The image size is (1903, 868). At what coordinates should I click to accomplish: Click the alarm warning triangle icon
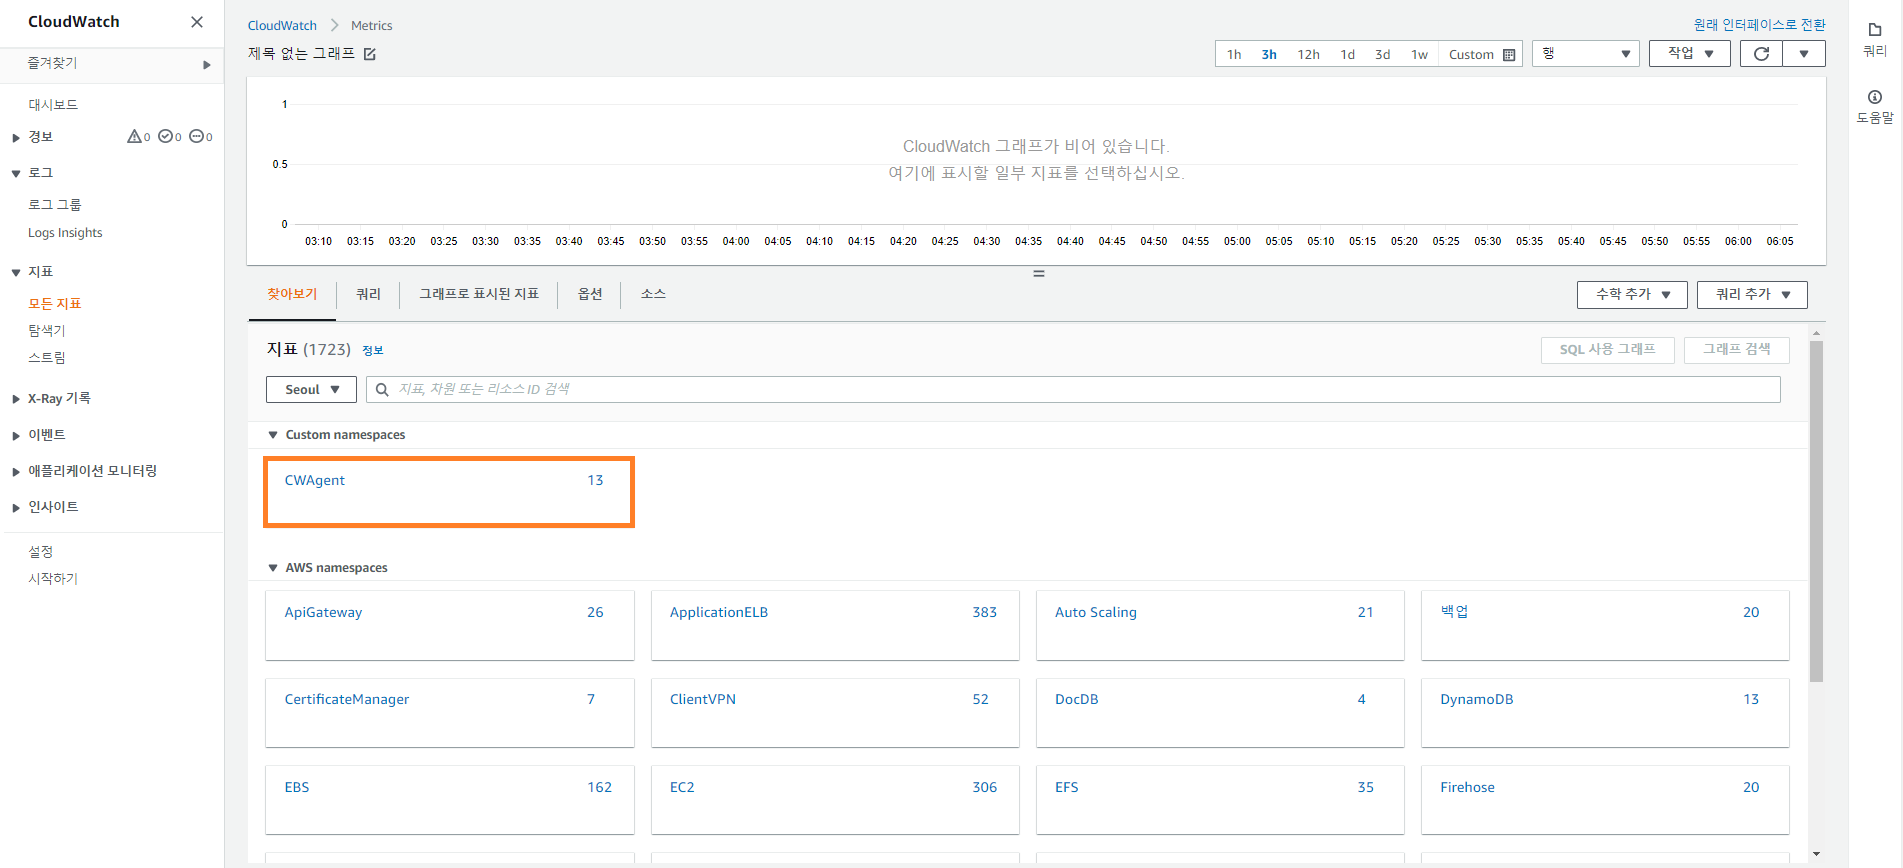[135, 137]
